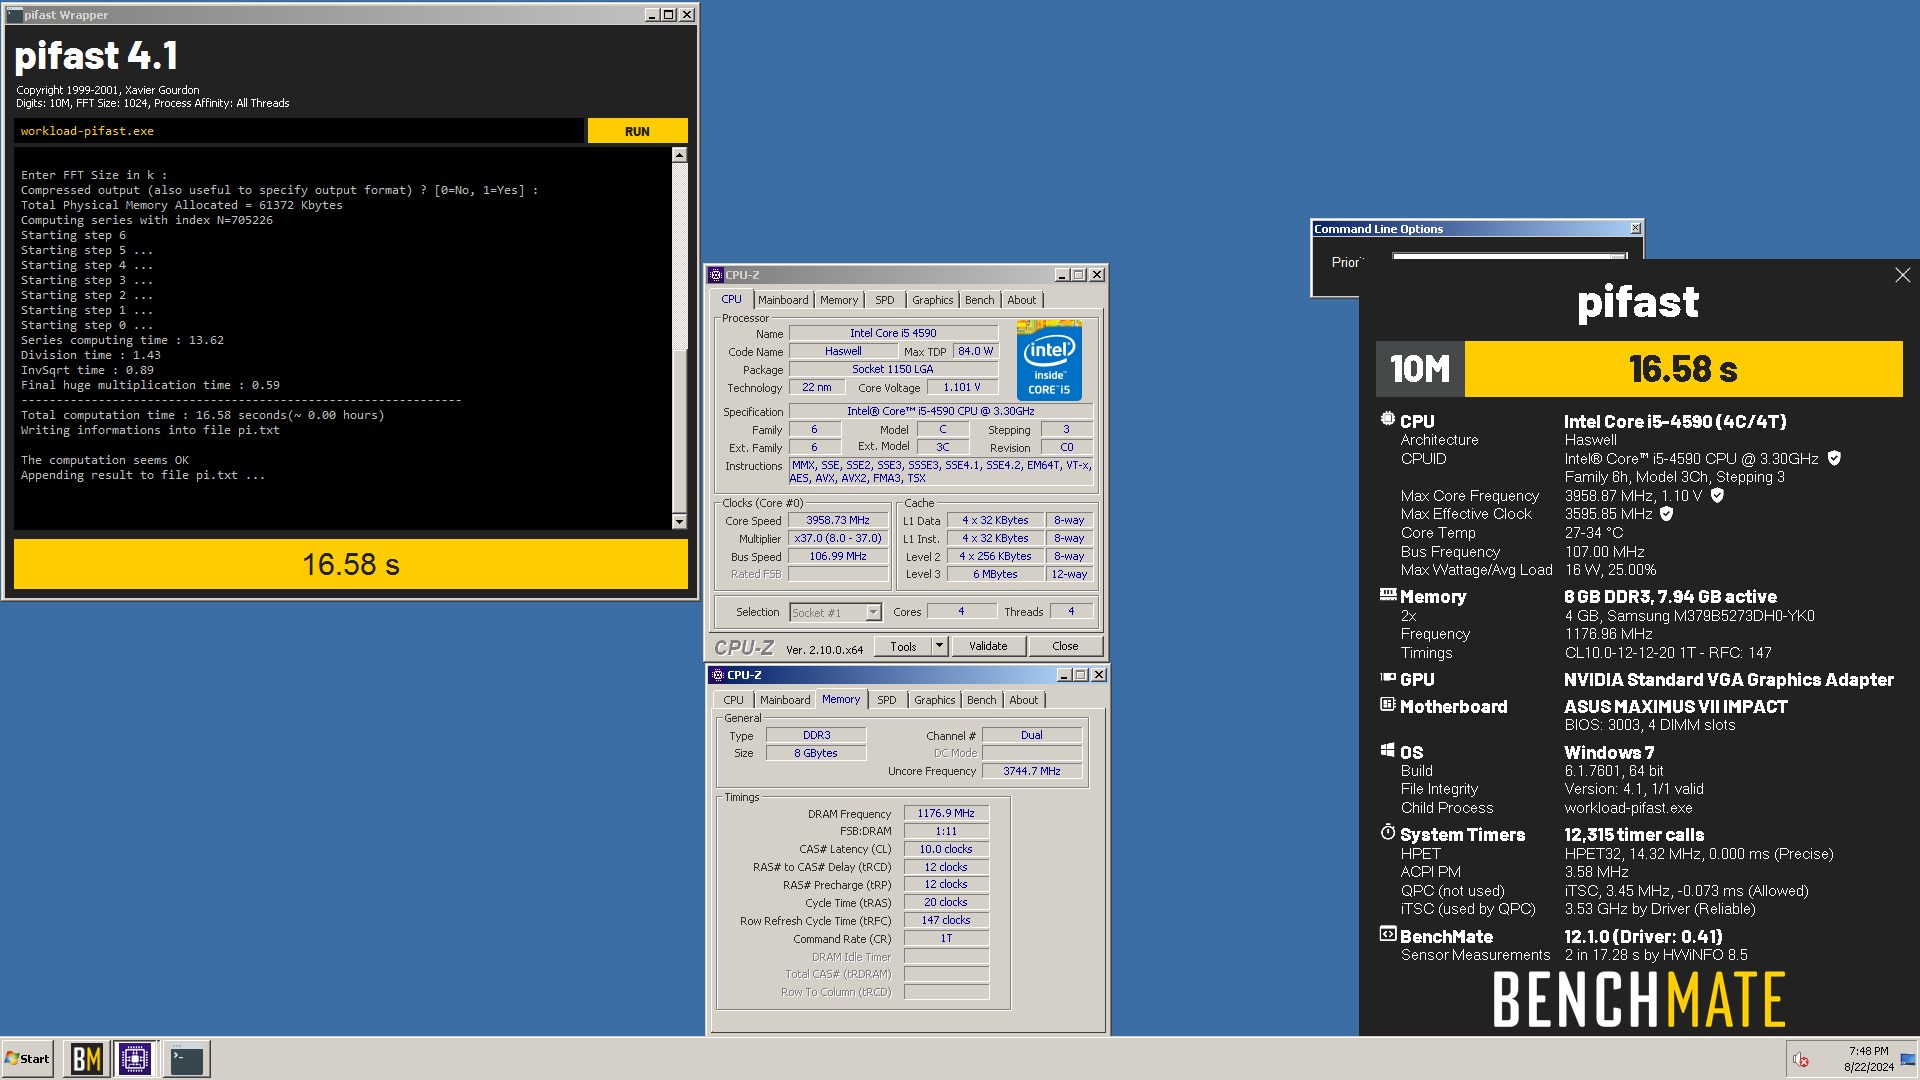Close the Command Line Options dialog
Viewport: 1920px width, 1080px height.
pos(1636,229)
